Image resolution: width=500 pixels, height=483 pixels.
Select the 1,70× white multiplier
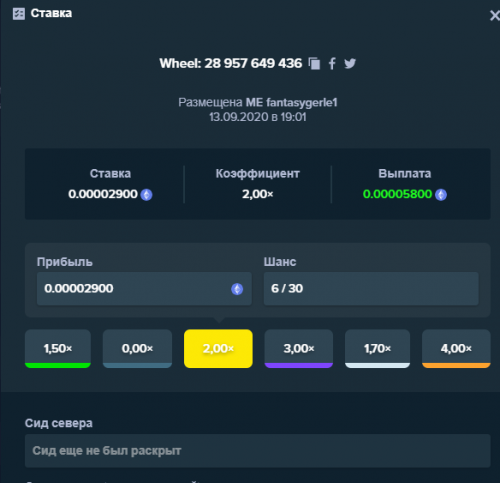point(377,349)
